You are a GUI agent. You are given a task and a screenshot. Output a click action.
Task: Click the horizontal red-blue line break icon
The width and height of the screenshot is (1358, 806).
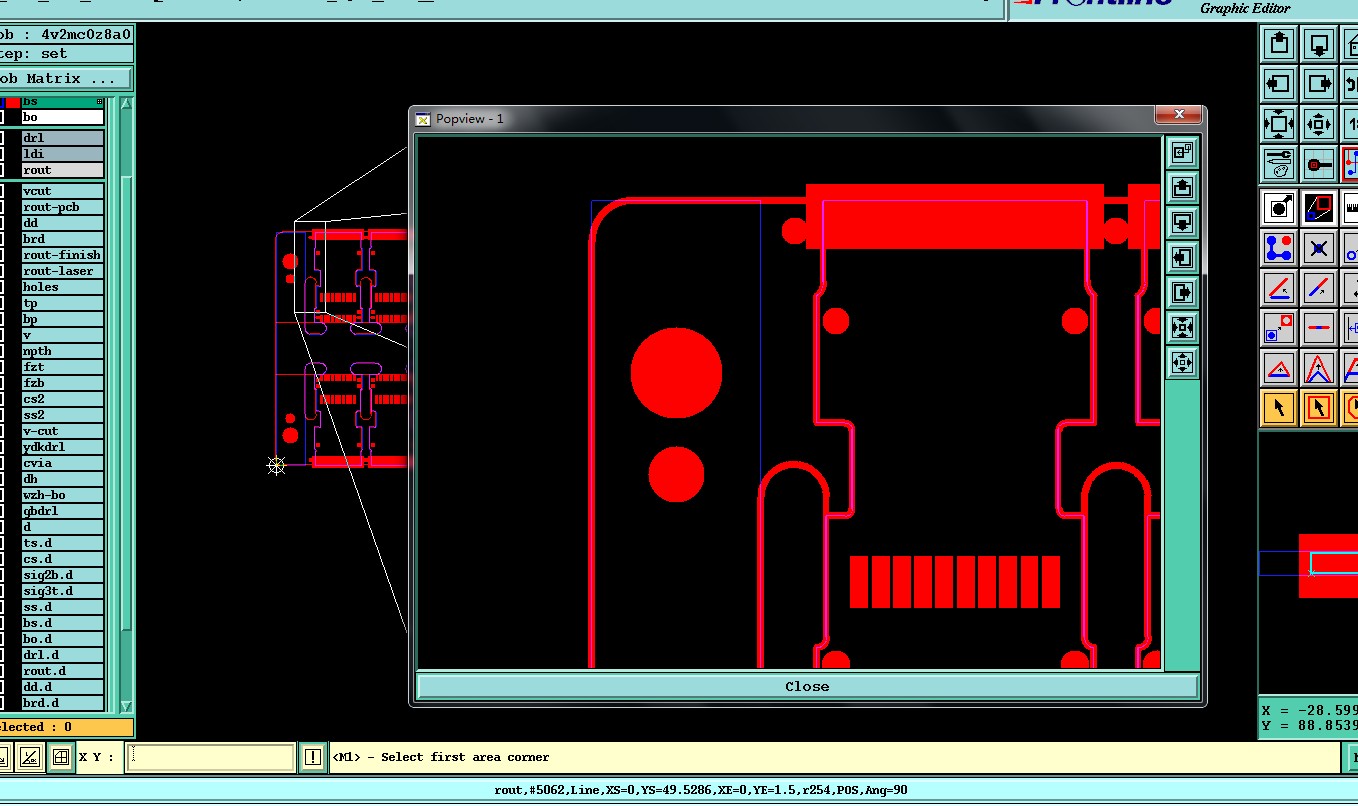coord(1319,328)
